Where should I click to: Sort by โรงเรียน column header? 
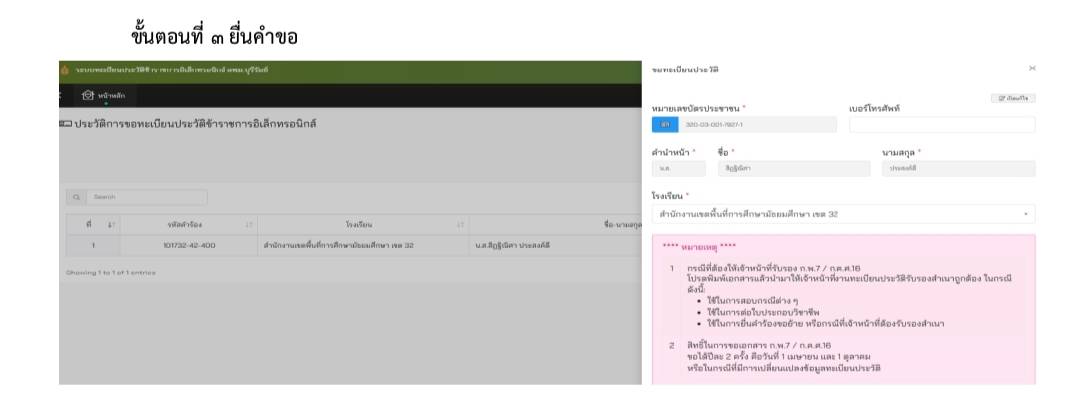(x=363, y=225)
